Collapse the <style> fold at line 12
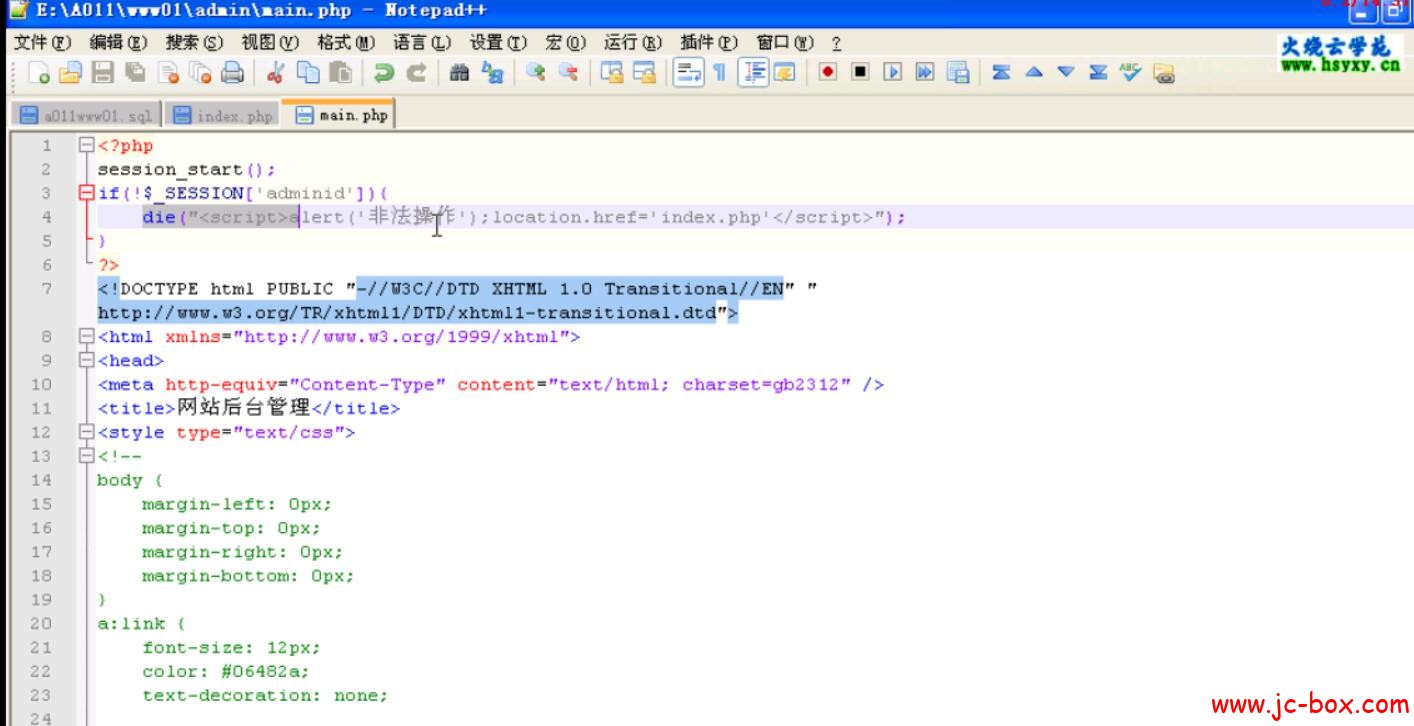The width and height of the screenshot is (1414, 726). [x=86, y=433]
